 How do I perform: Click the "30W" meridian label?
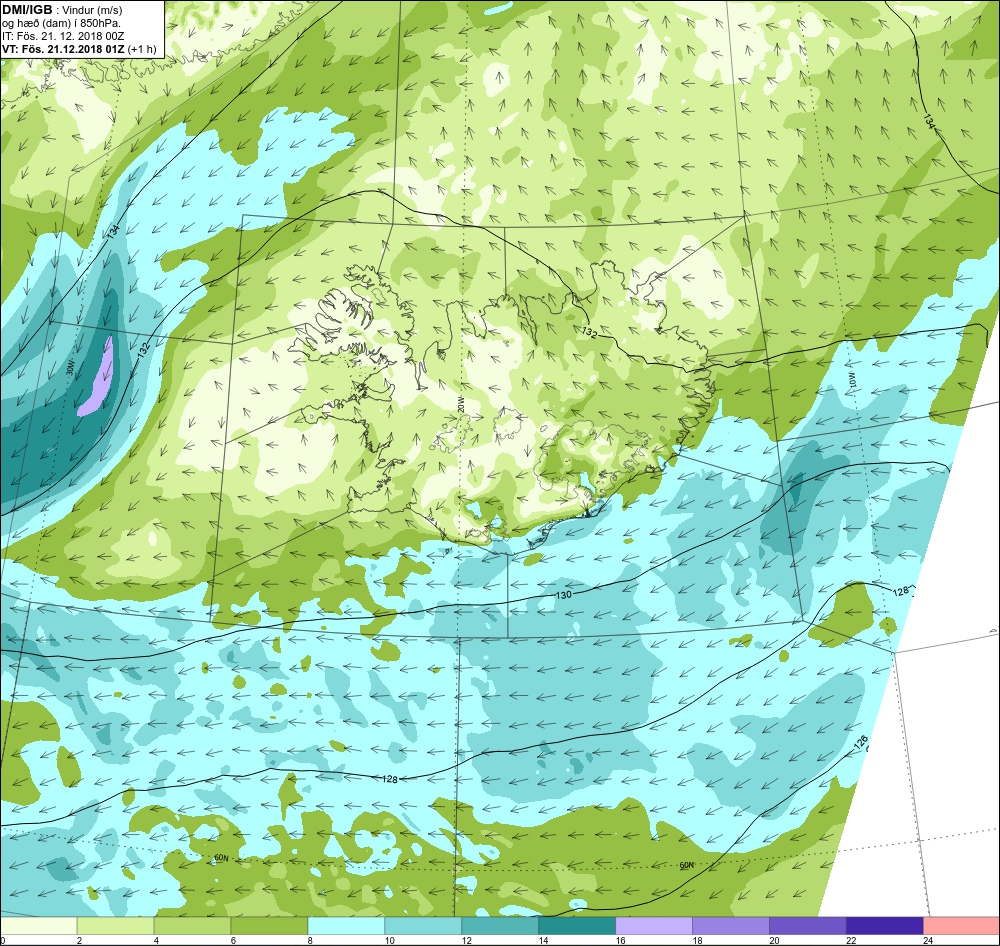coord(71,368)
